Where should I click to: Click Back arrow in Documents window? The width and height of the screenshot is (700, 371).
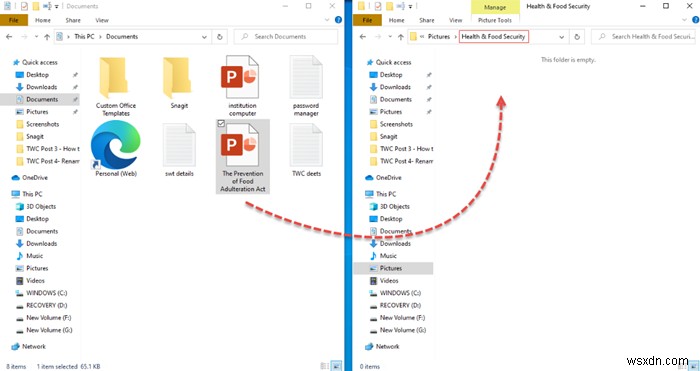click(x=9, y=37)
